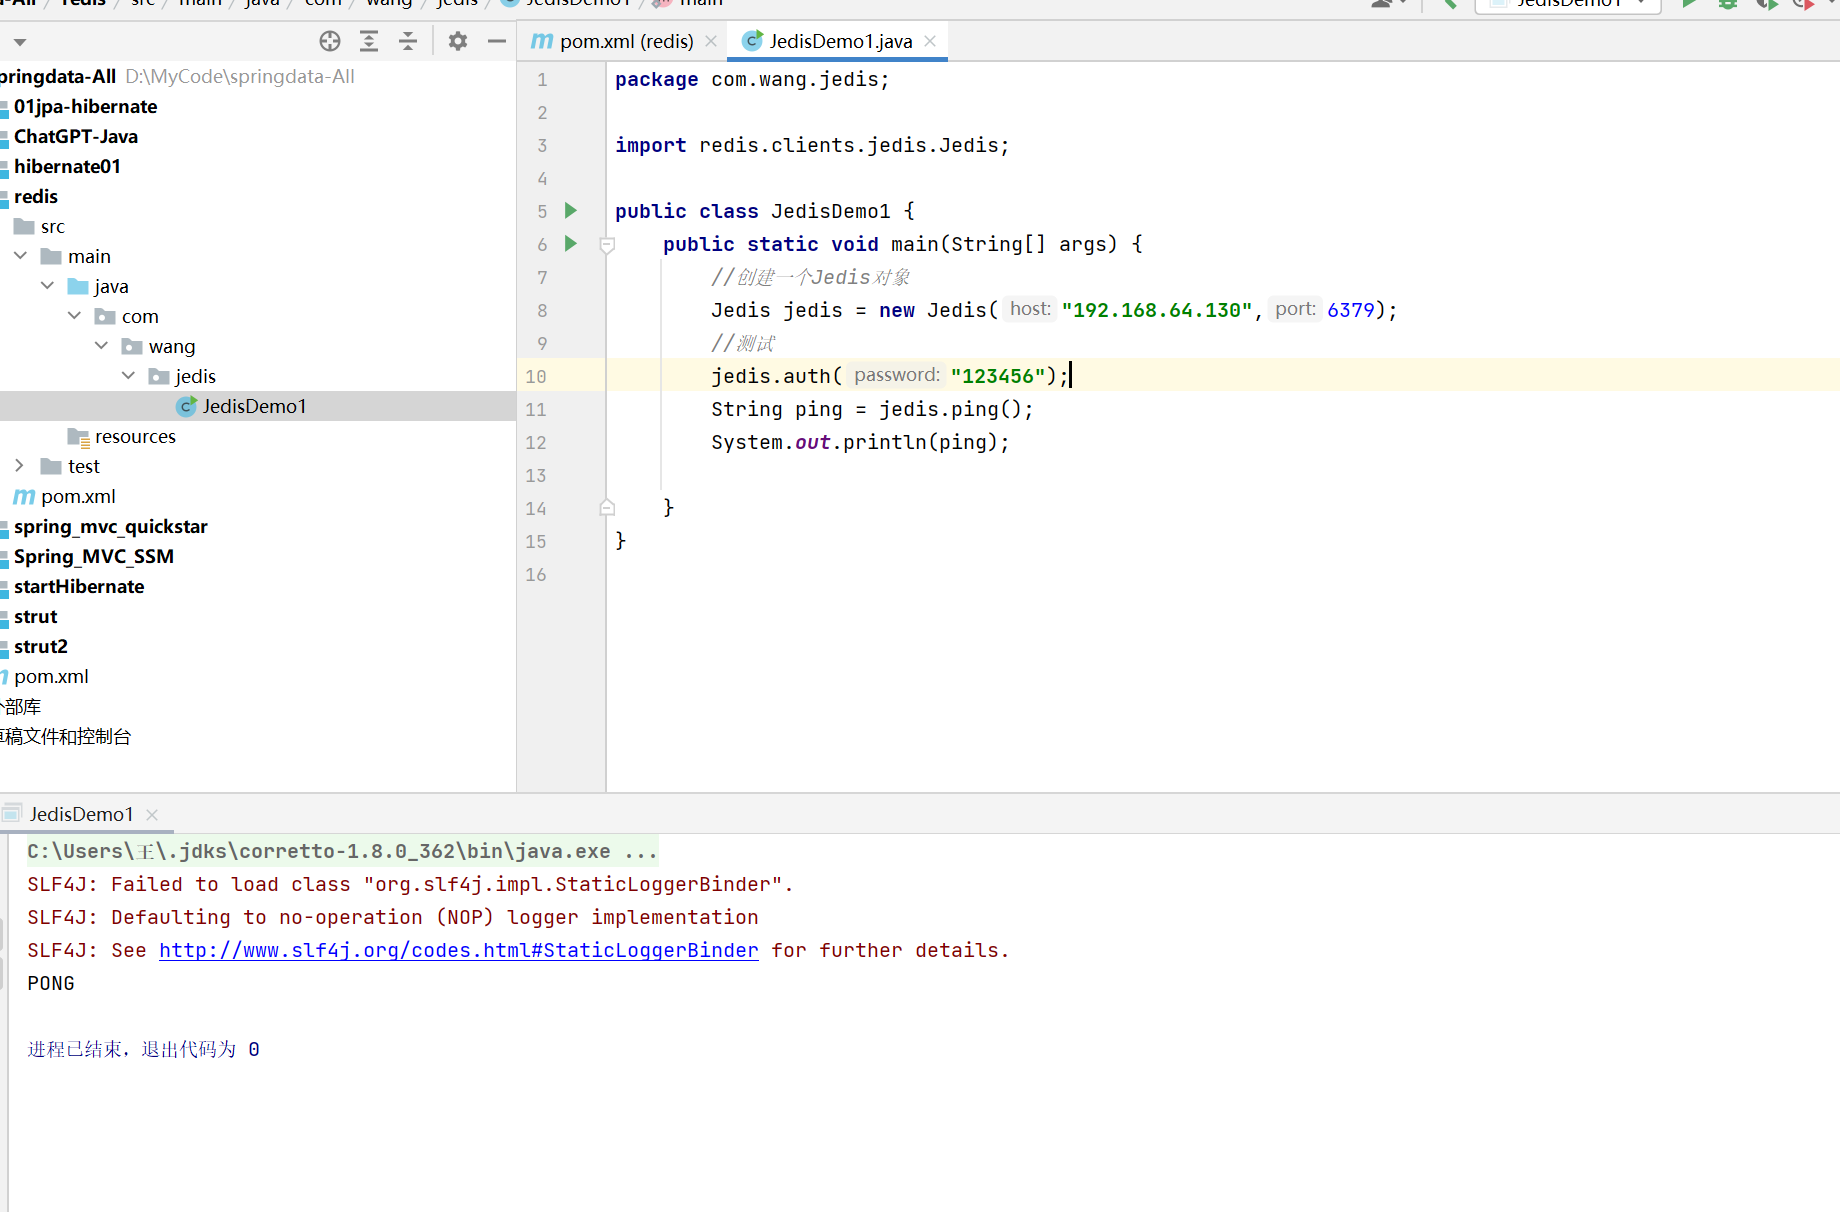
Task: Close the JedisDemo1.java editor tab
Action: tap(930, 41)
